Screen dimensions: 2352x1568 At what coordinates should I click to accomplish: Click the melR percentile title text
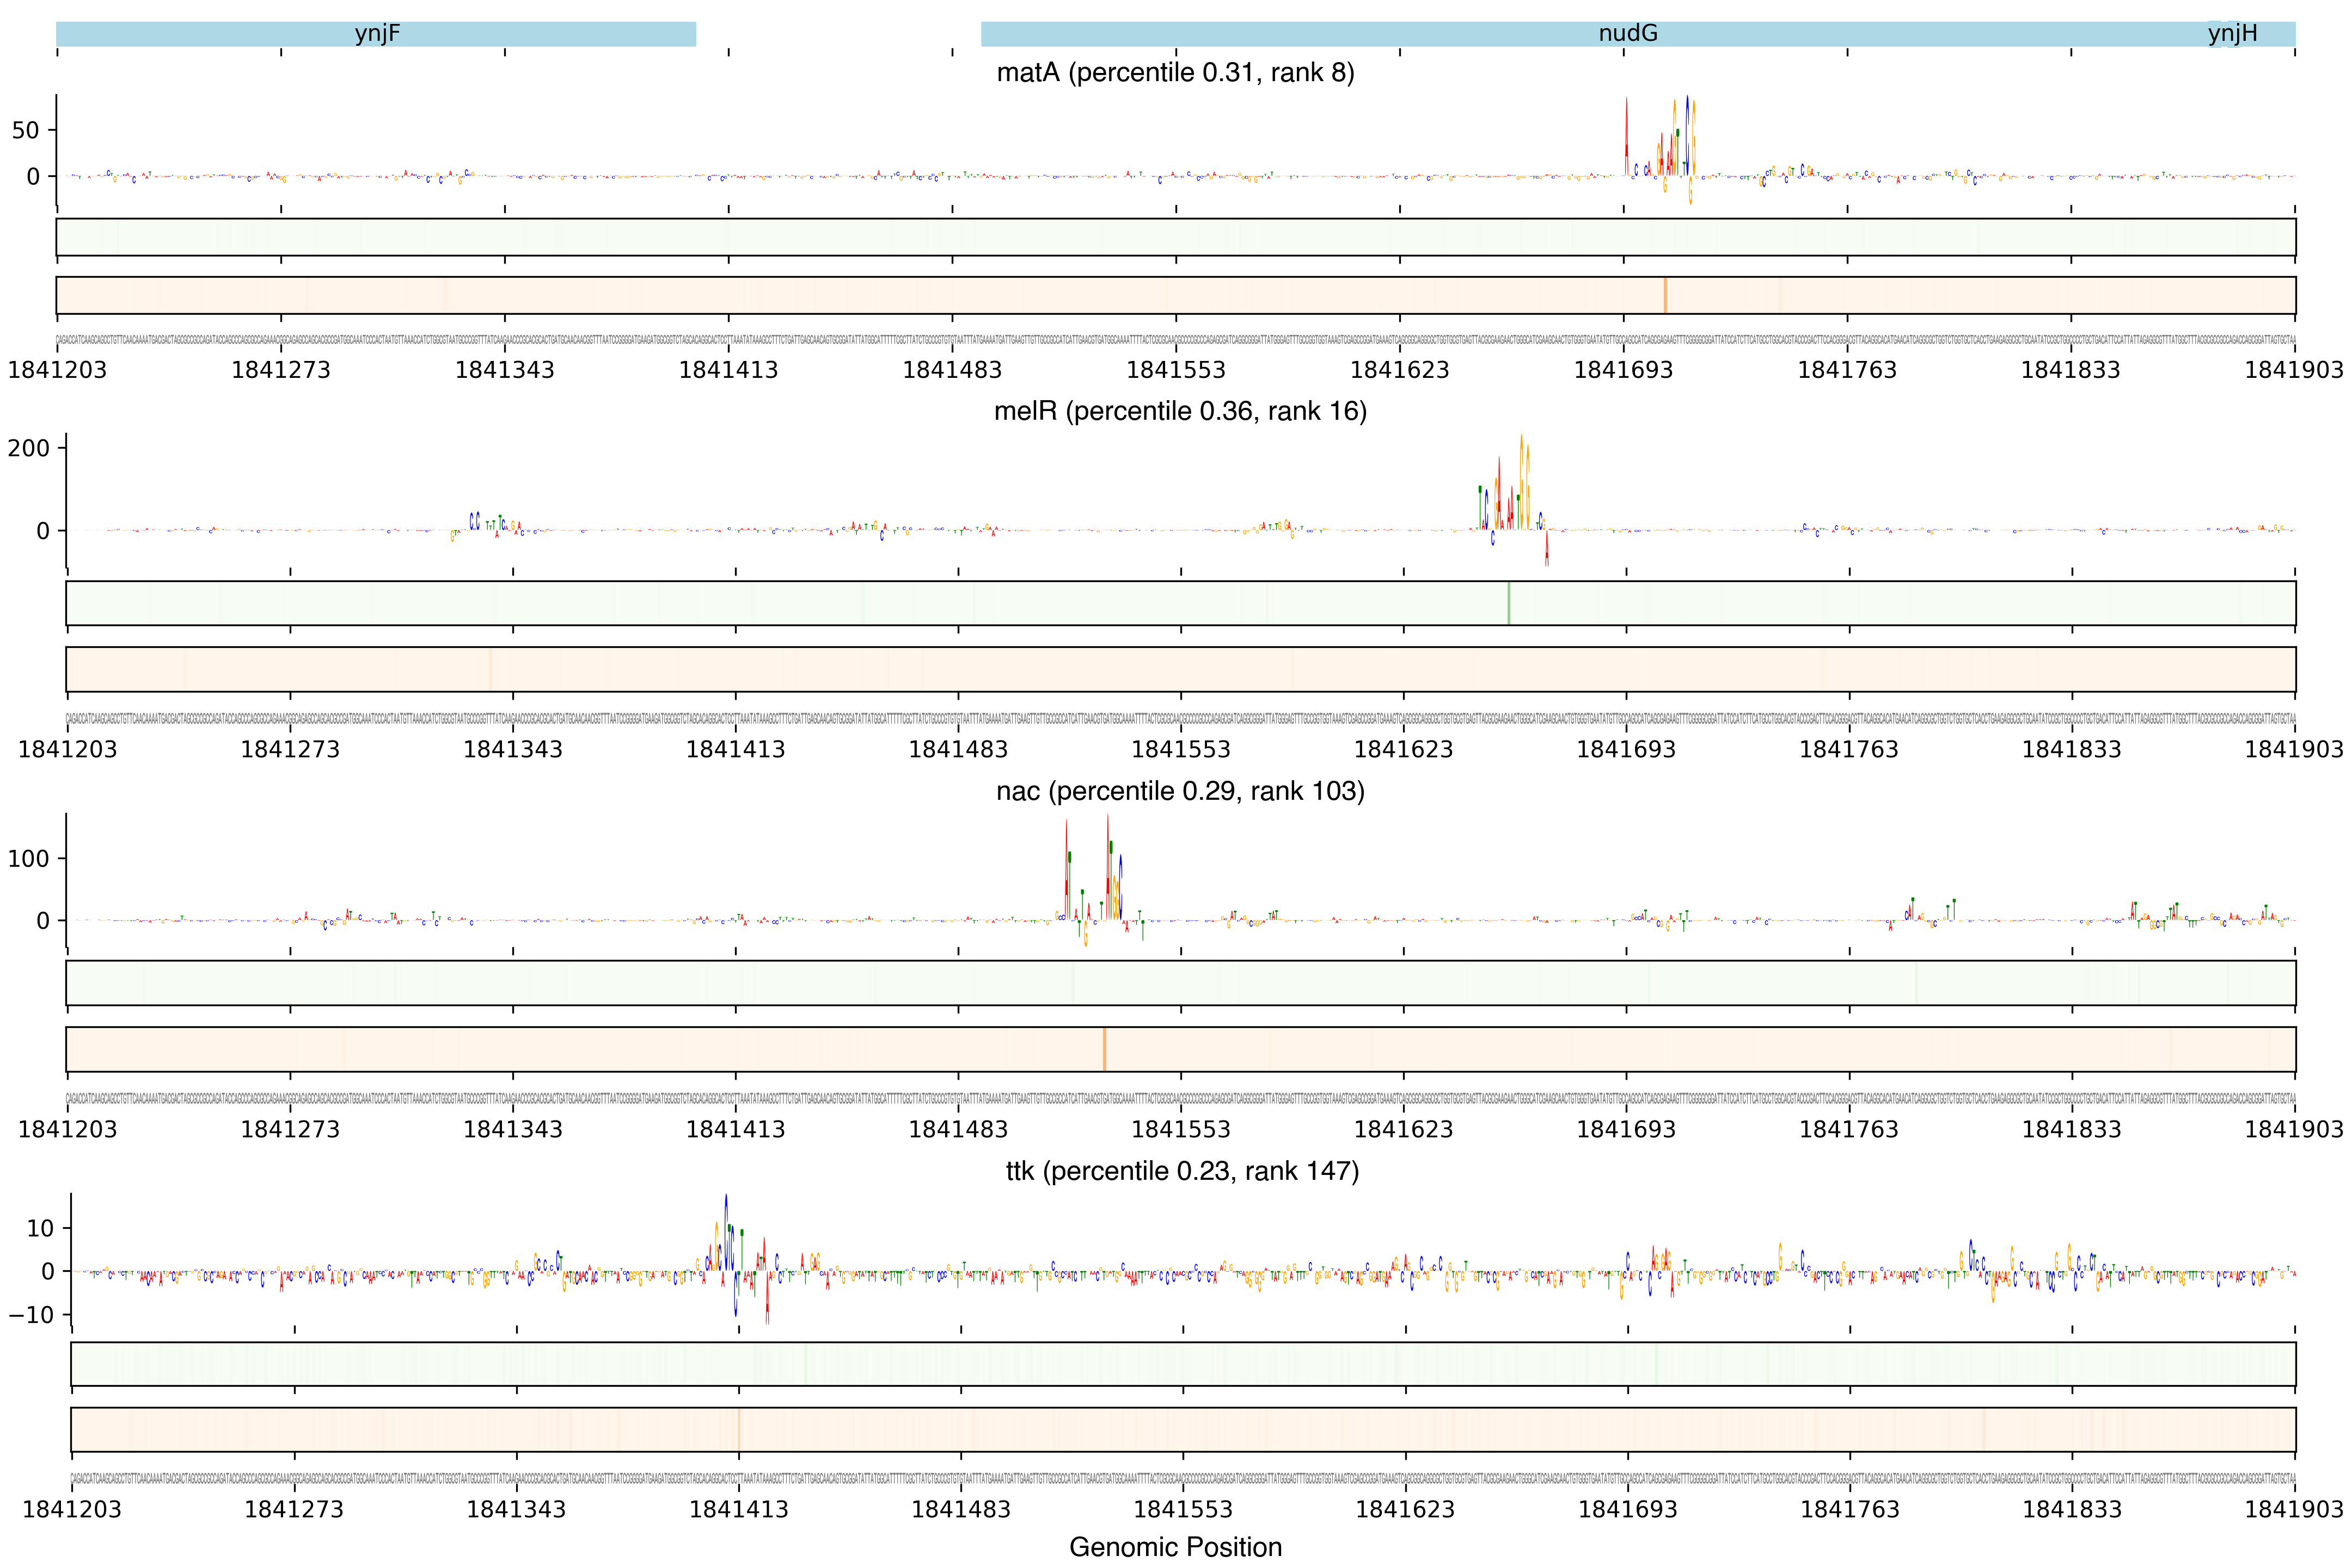(x=1180, y=411)
